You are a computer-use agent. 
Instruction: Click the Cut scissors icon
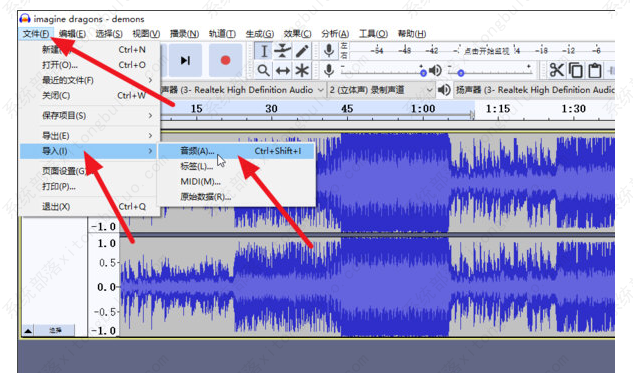(557, 70)
